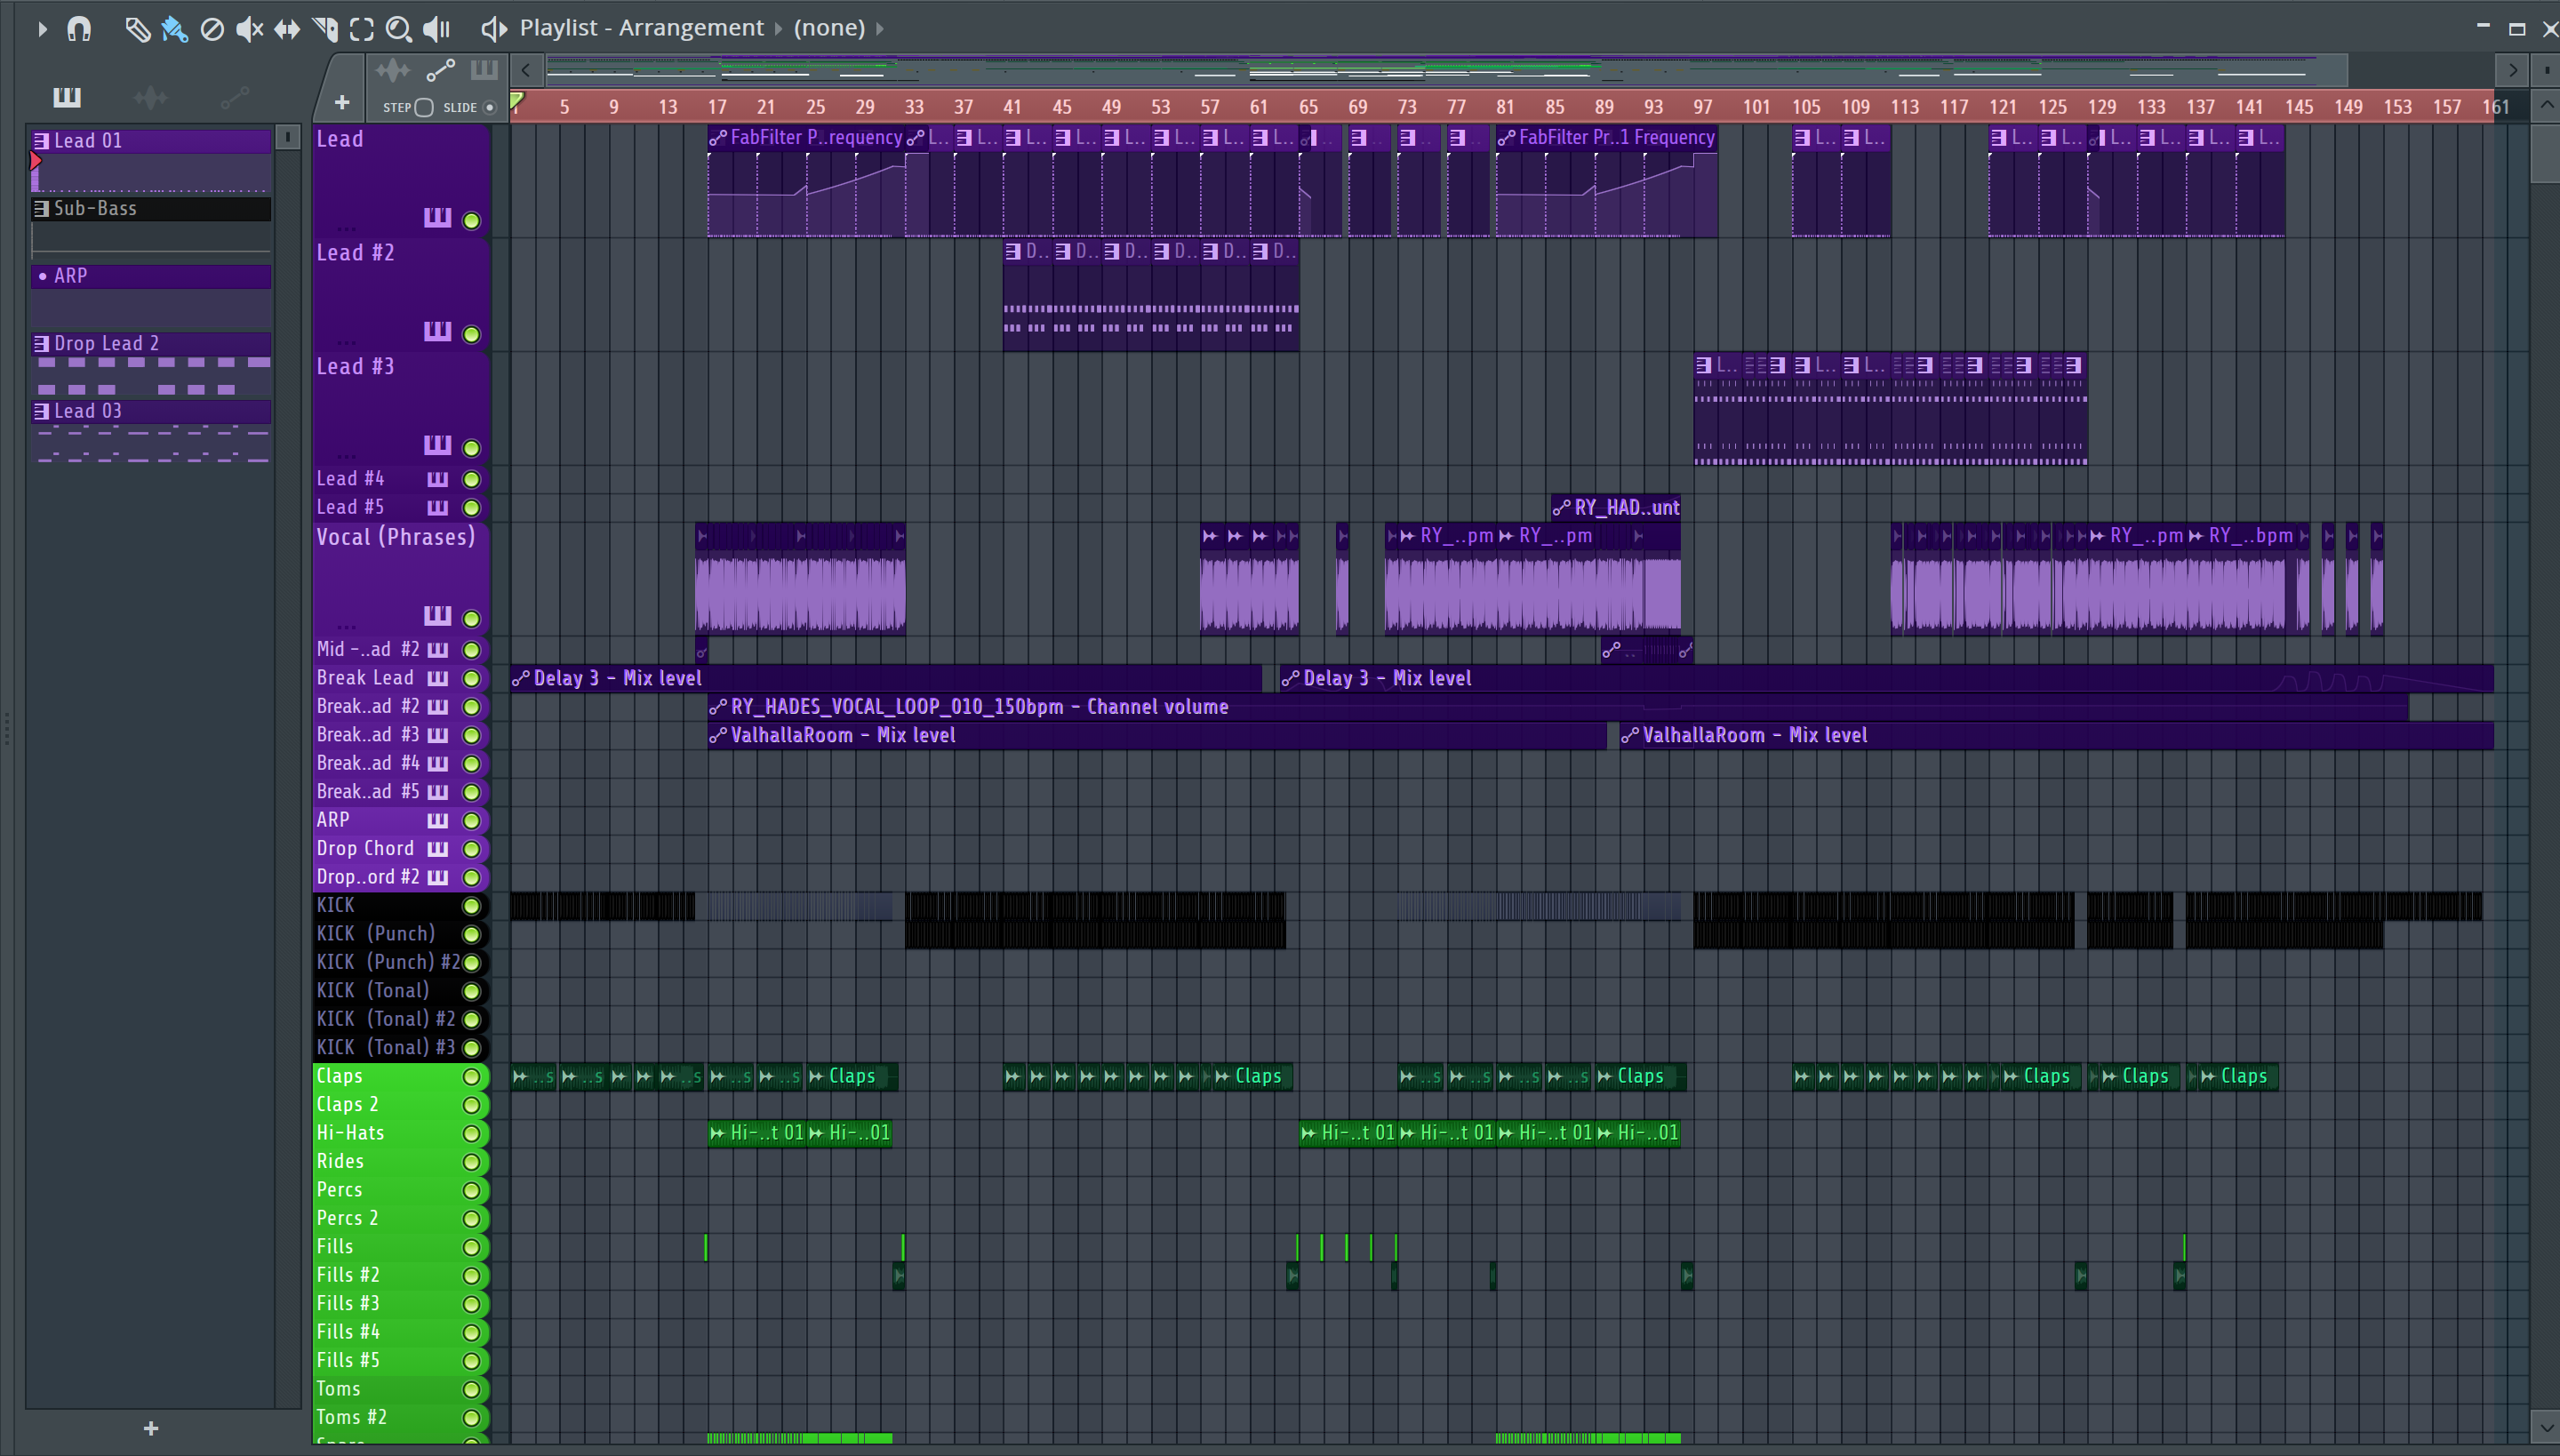
Task: Mute the Hi-Hats track
Action: click(x=471, y=1134)
